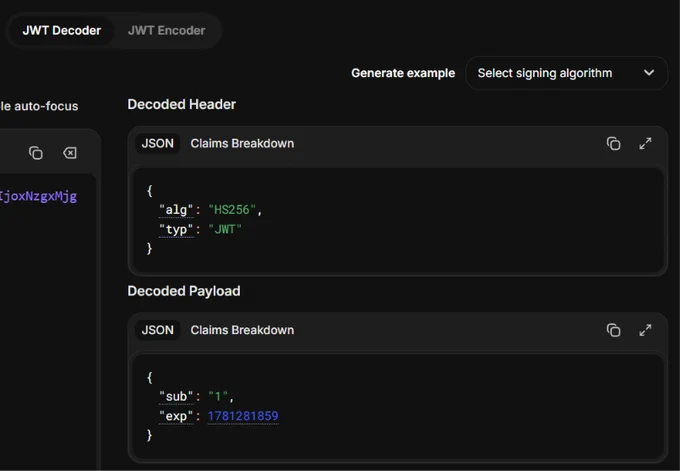Select JSON tab in Decoded Header
This screenshot has height=471, width=680.
157,144
